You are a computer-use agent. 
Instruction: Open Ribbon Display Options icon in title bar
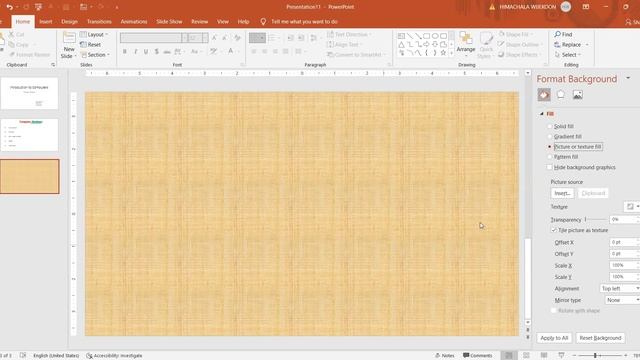[x=586, y=7]
